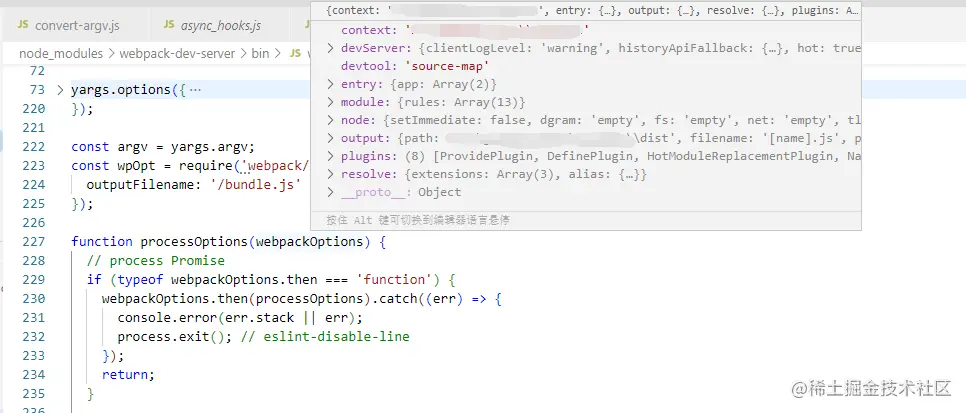Click the '/bundle.js' string on line 224
The width and height of the screenshot is (966, 413).
(x=258, y=185)
